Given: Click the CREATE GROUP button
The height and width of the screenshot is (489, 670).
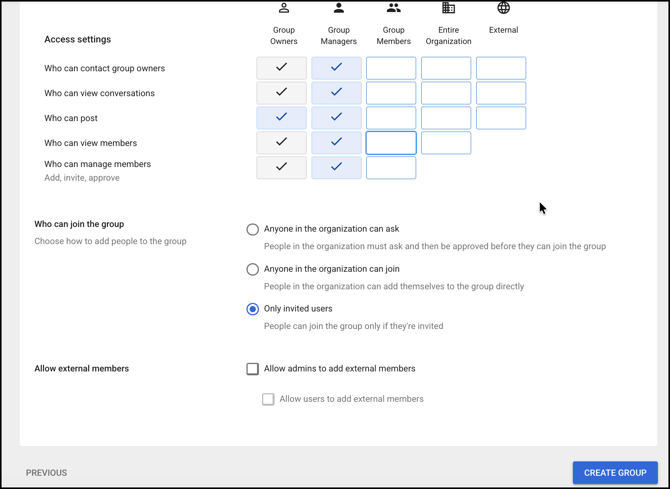Looking at the screenshot, I should click(615, 473).
